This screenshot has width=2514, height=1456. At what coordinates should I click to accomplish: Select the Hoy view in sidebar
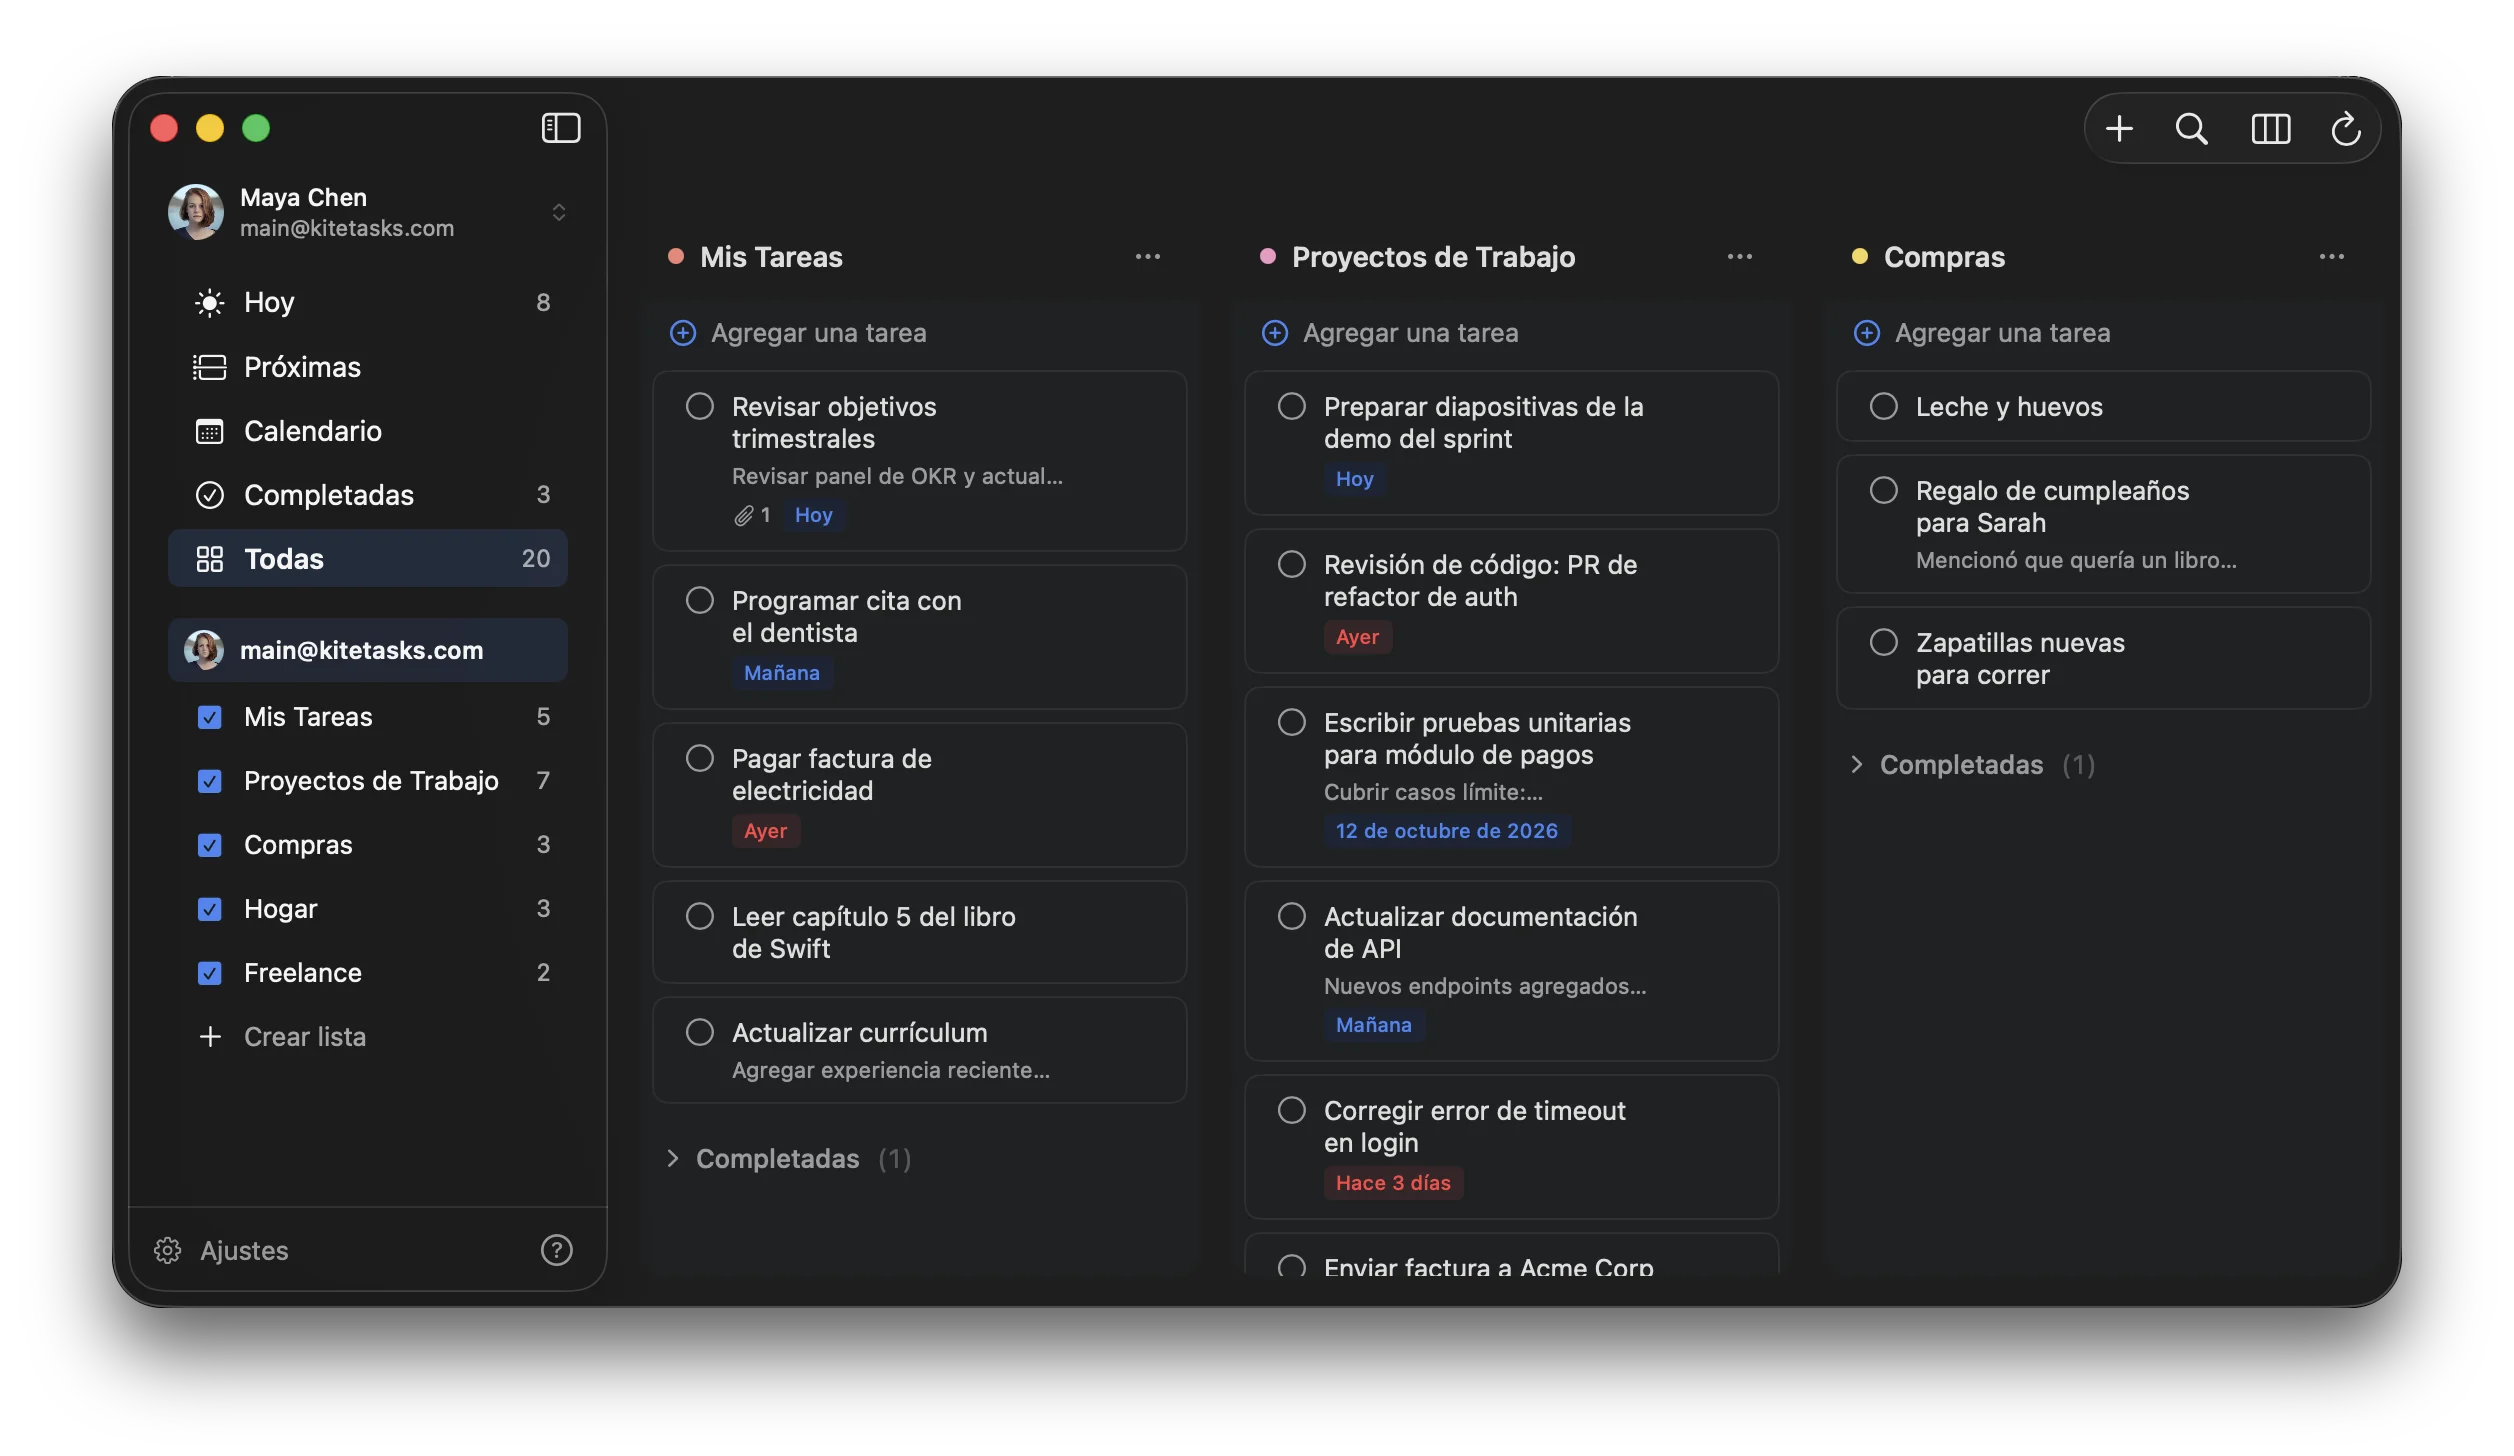tap(368, 302)
